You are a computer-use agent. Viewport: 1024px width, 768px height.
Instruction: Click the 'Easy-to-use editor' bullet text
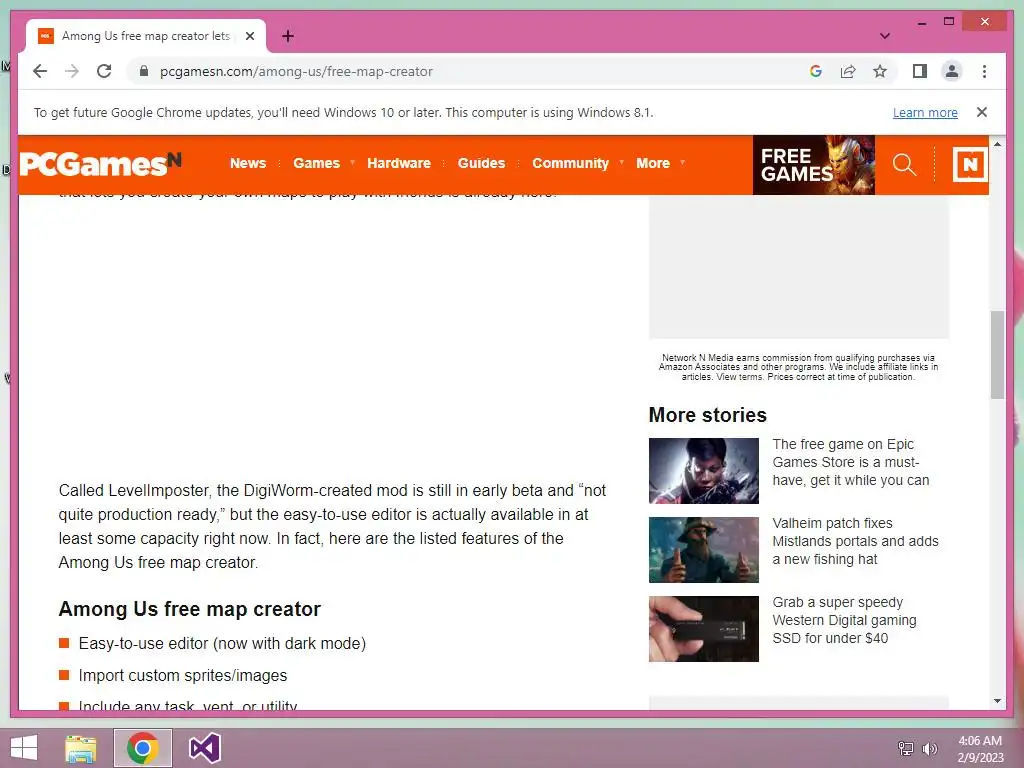[x=222, y=643]
